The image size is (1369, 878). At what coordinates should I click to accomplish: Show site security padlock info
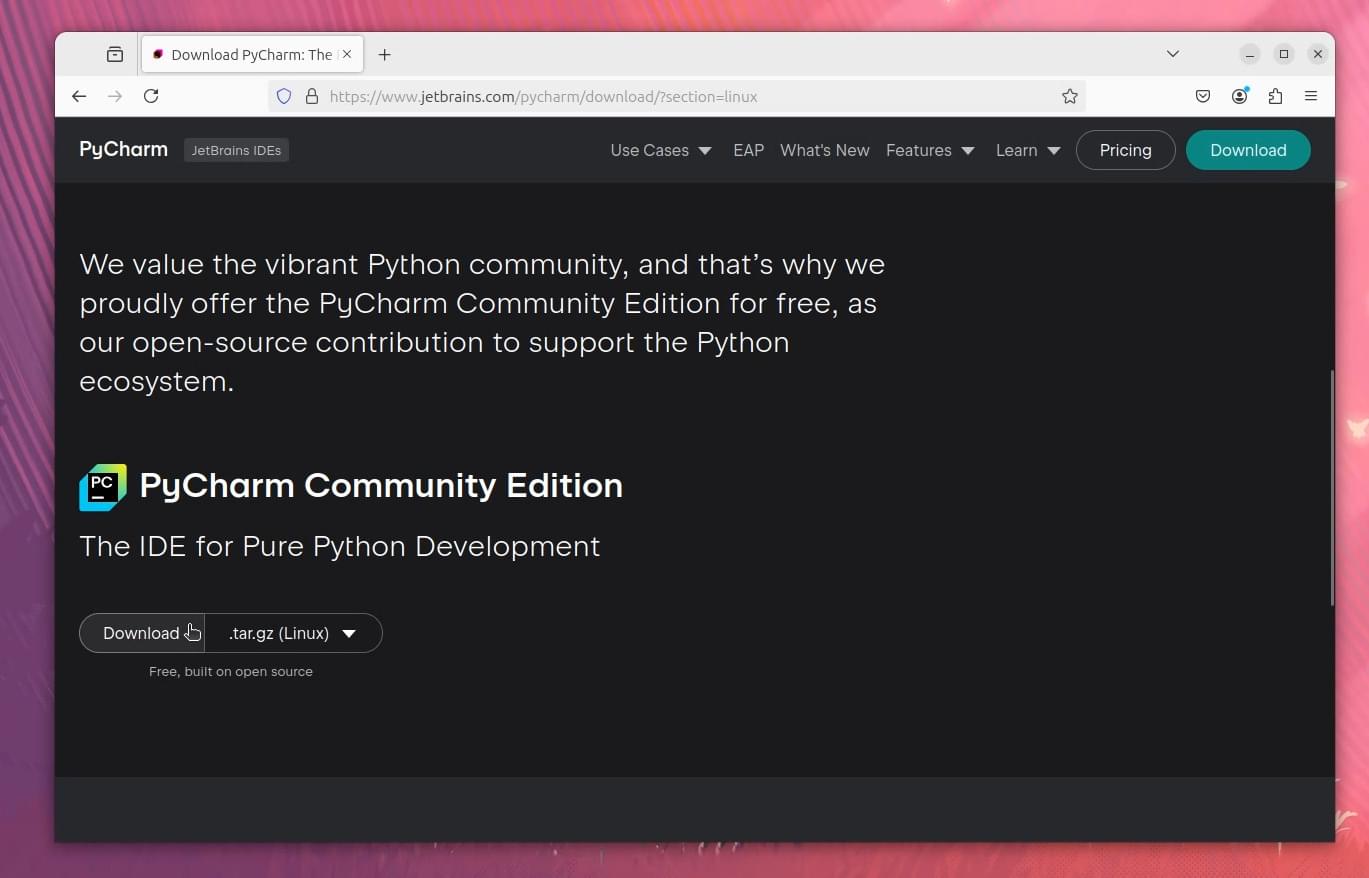(311, 97)
